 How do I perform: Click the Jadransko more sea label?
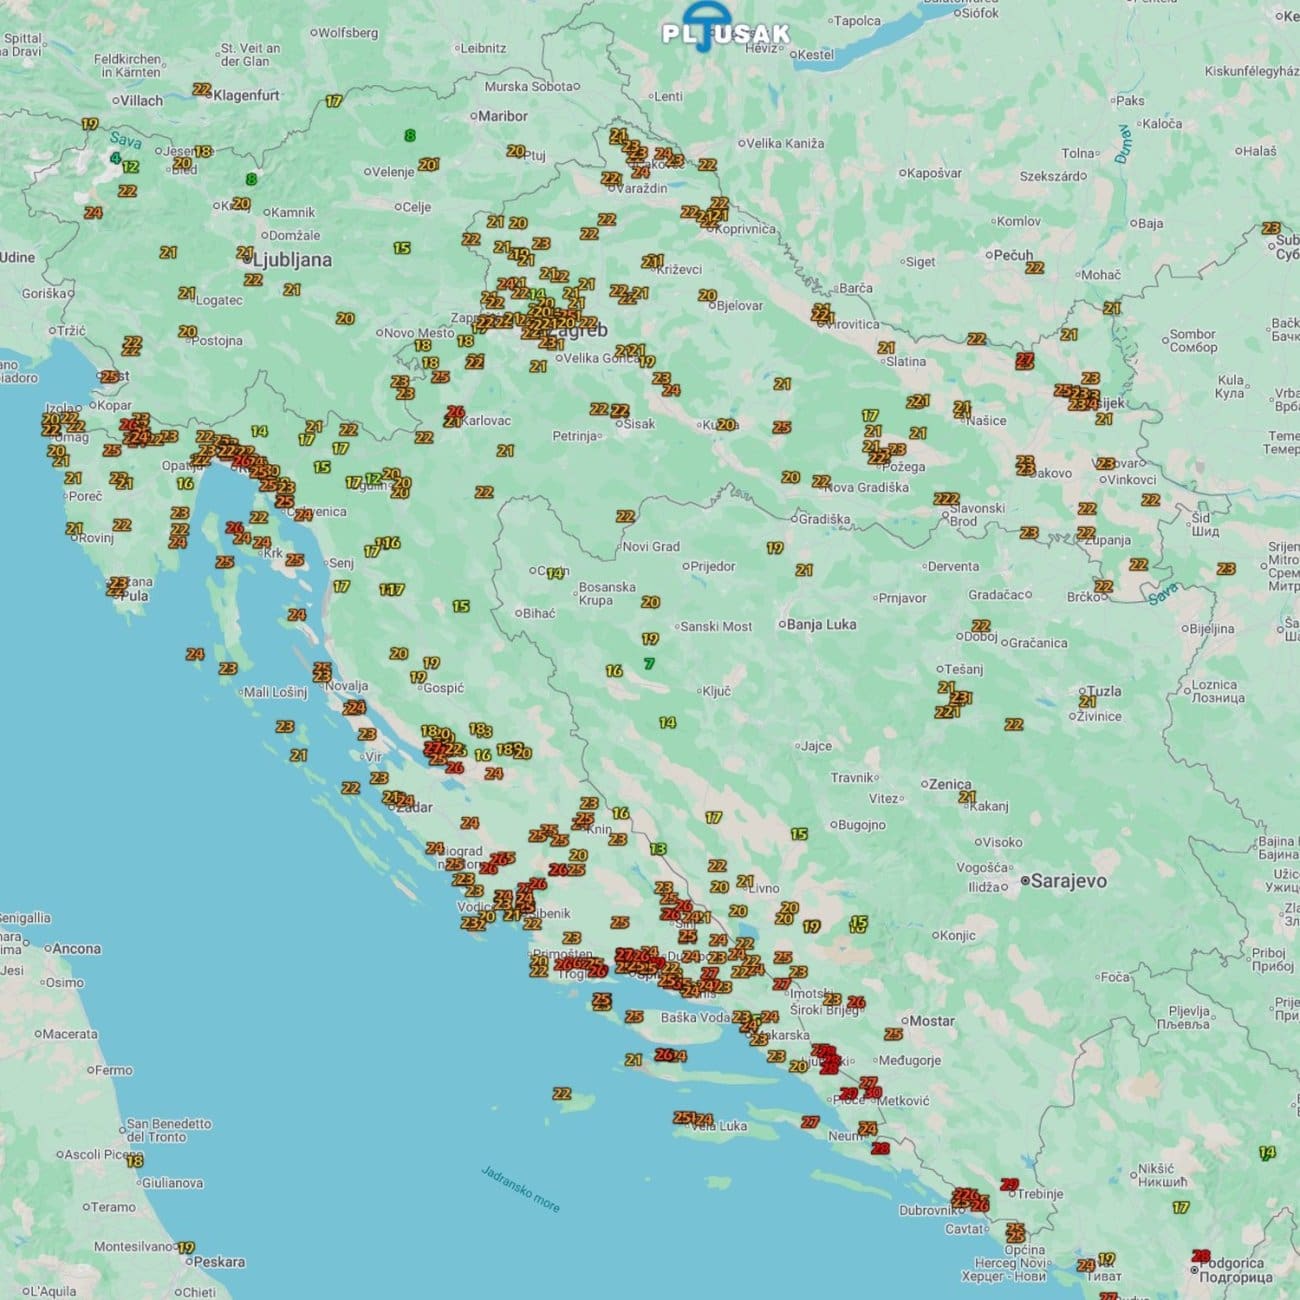(520, 1188)
